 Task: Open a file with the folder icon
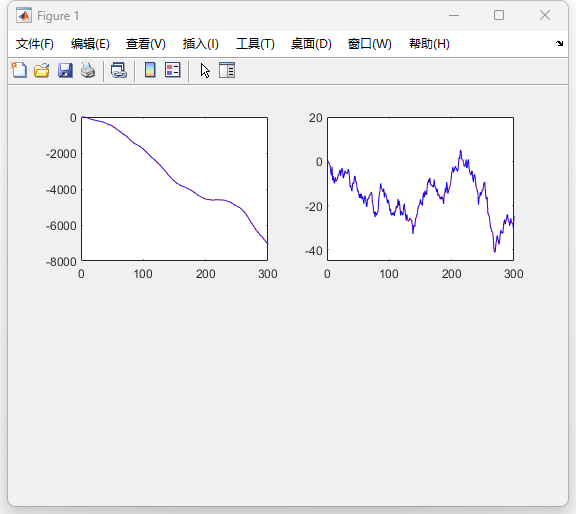(42, 70)
